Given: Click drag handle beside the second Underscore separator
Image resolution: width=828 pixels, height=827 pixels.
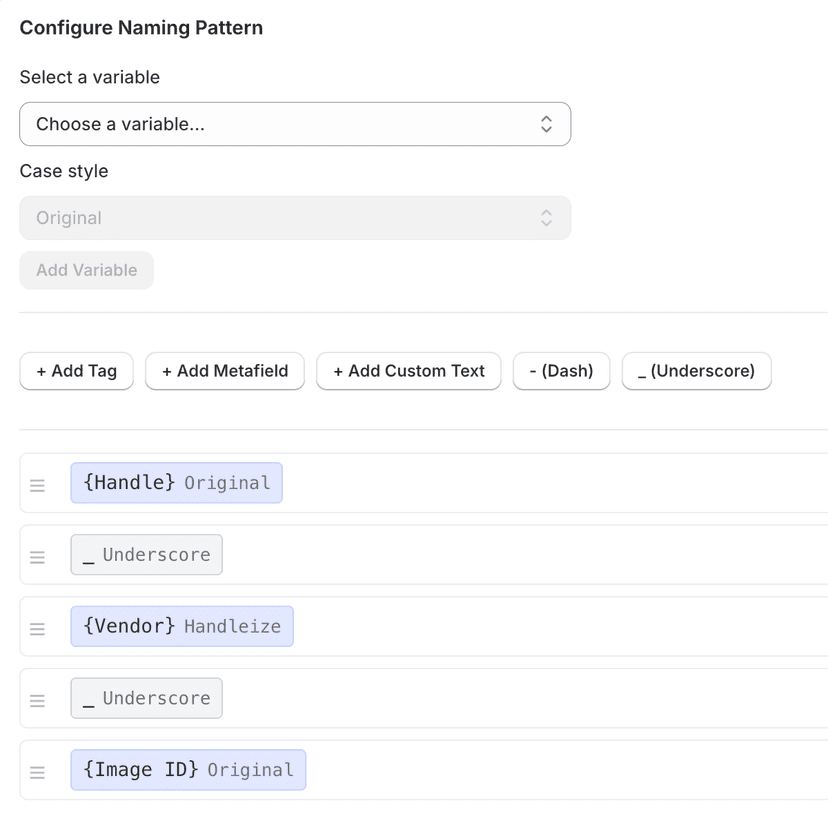Looking at the screenshot, I should click(38, 700).
